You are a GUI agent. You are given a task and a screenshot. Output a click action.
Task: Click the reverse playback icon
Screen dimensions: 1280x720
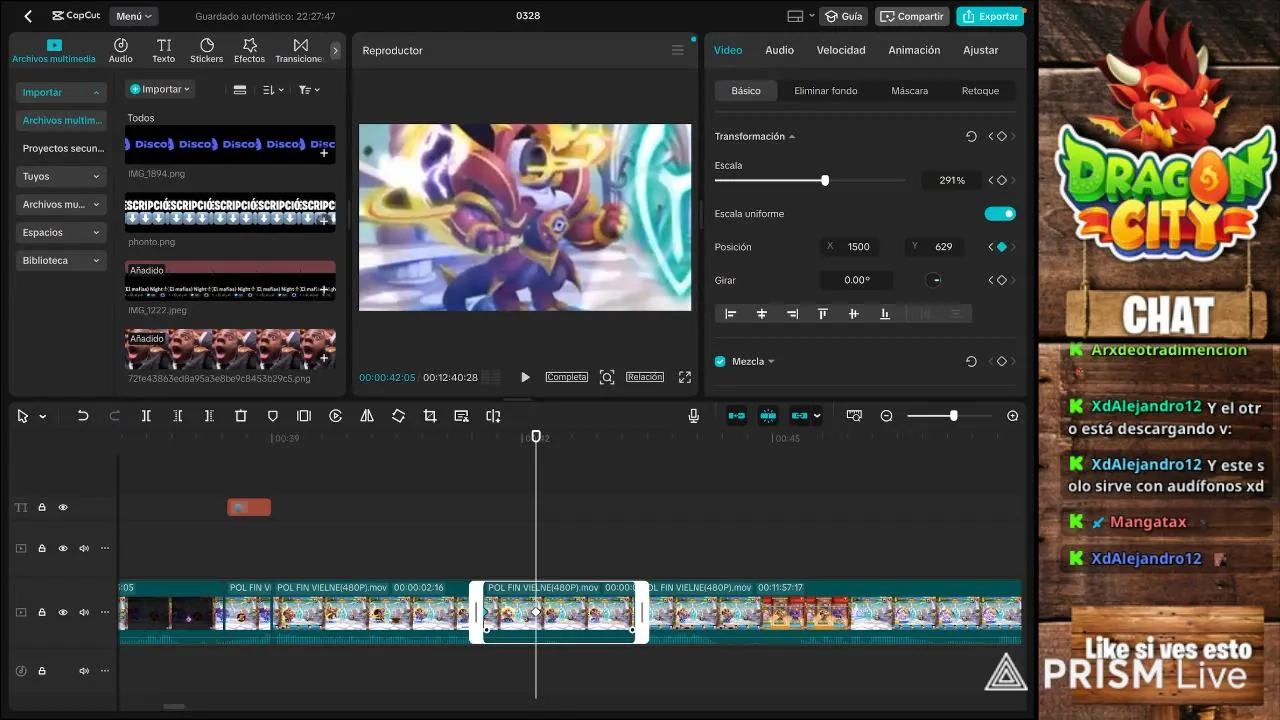pyautogui.click(x=336, y=416)
